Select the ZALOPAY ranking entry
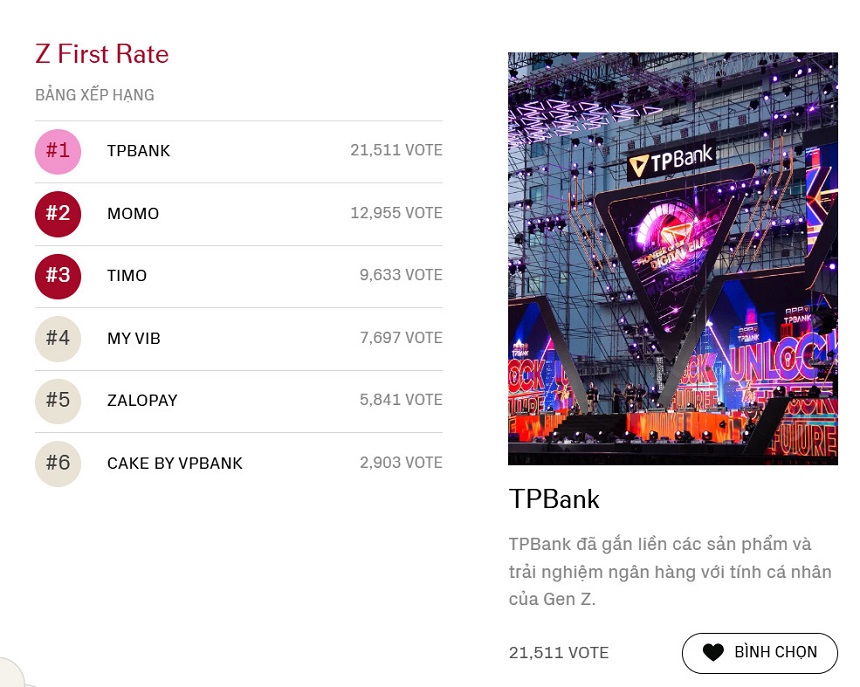The height and width of the screenshot is (687, 860). coord(239,401)
